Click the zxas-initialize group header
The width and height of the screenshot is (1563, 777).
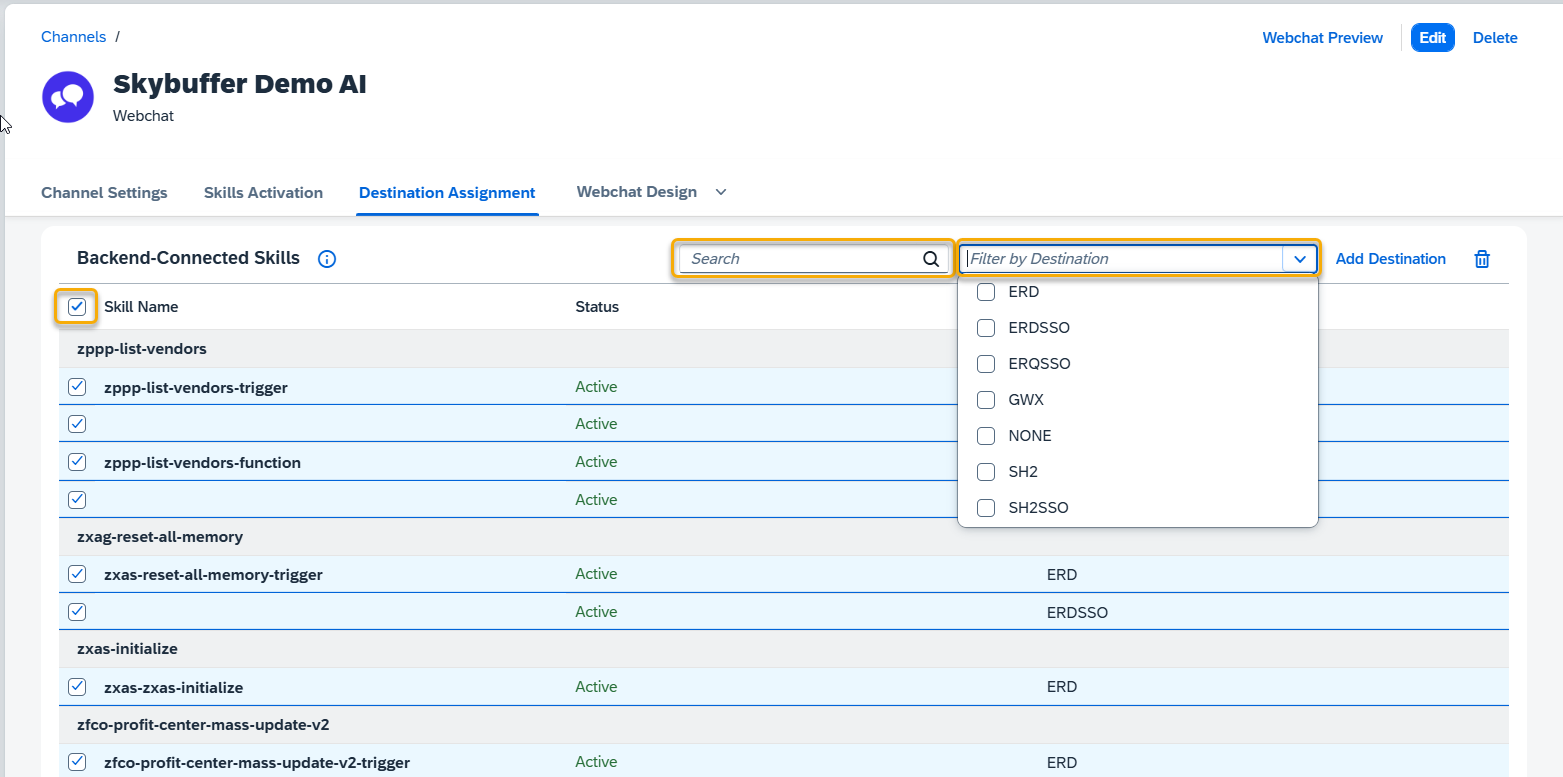pyautogui.click(x=783, y=649)
